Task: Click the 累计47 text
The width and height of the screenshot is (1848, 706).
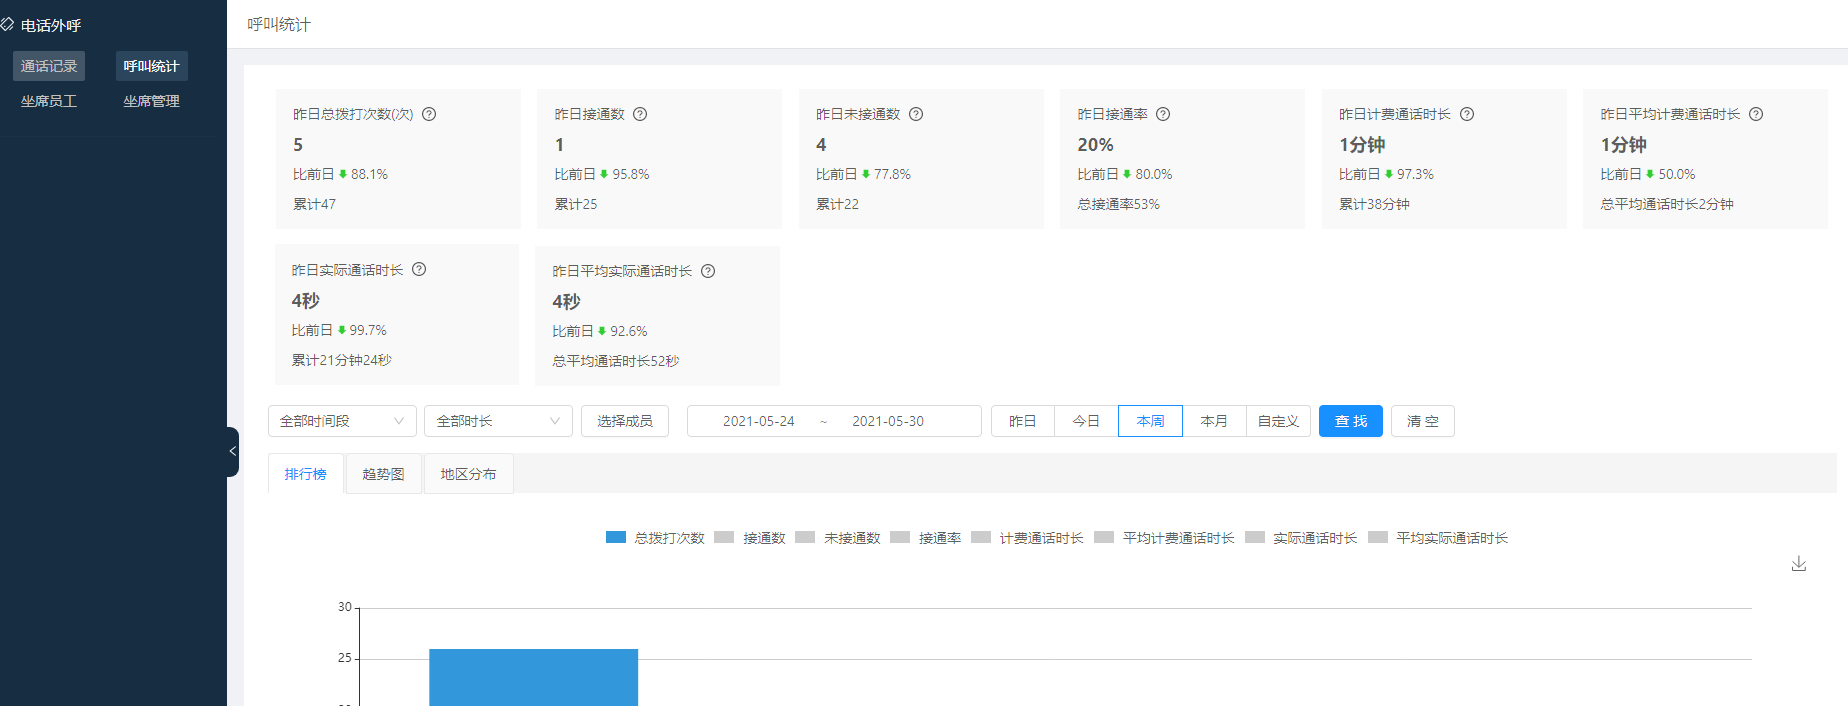Action: (314, 204)
